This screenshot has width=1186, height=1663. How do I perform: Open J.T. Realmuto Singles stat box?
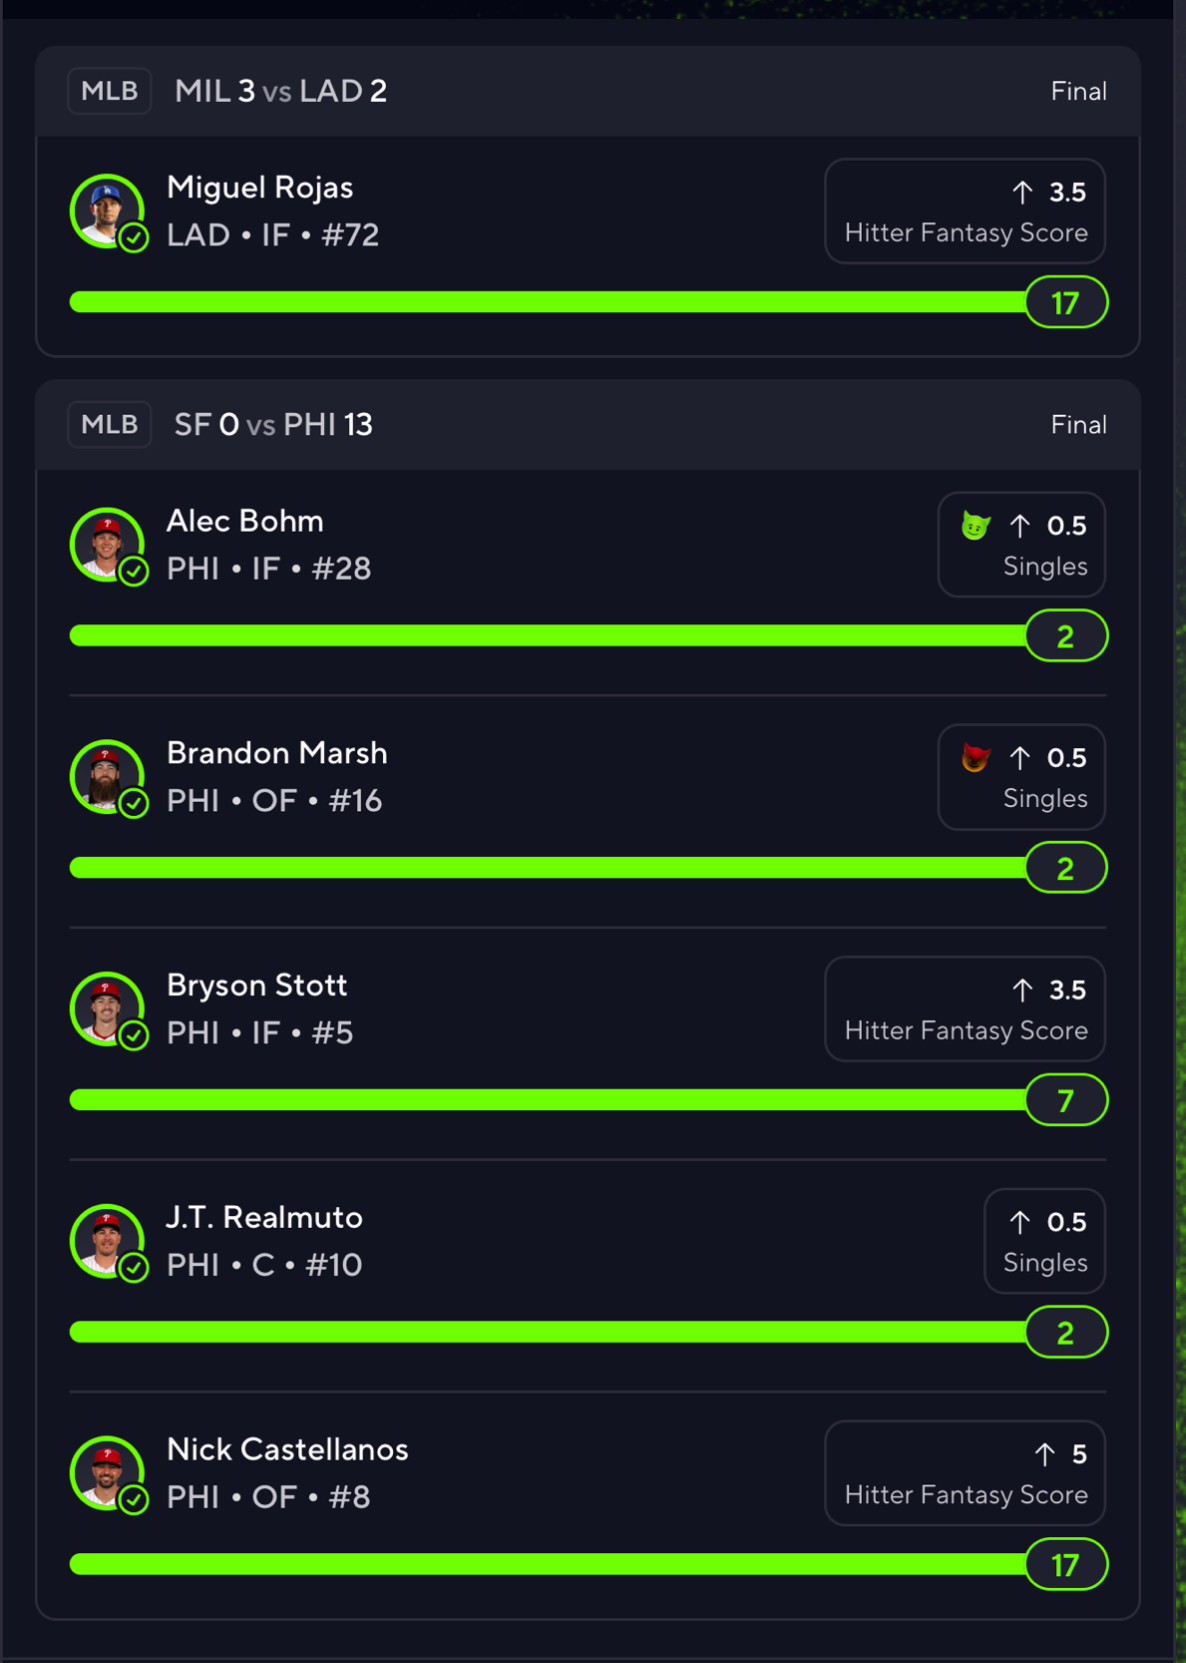(1045, 1241)
